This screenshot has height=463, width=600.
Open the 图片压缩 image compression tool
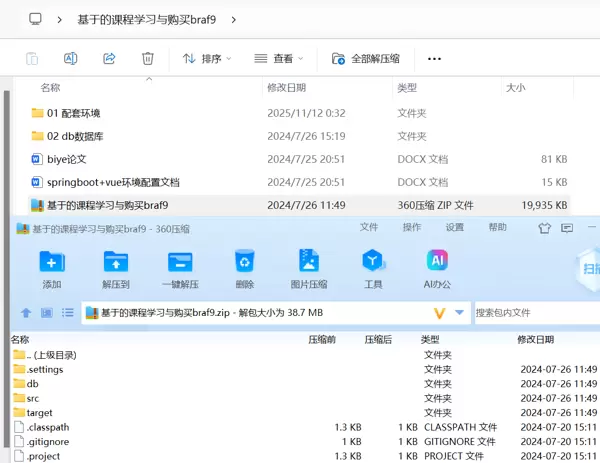(308, 262)
